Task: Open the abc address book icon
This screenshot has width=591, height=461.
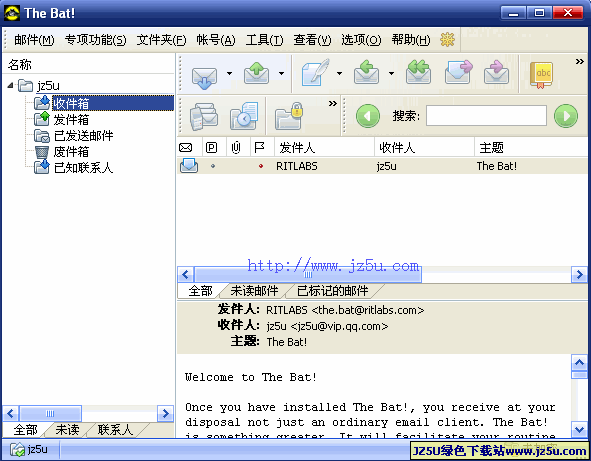Action: click(x=541, y=75)
